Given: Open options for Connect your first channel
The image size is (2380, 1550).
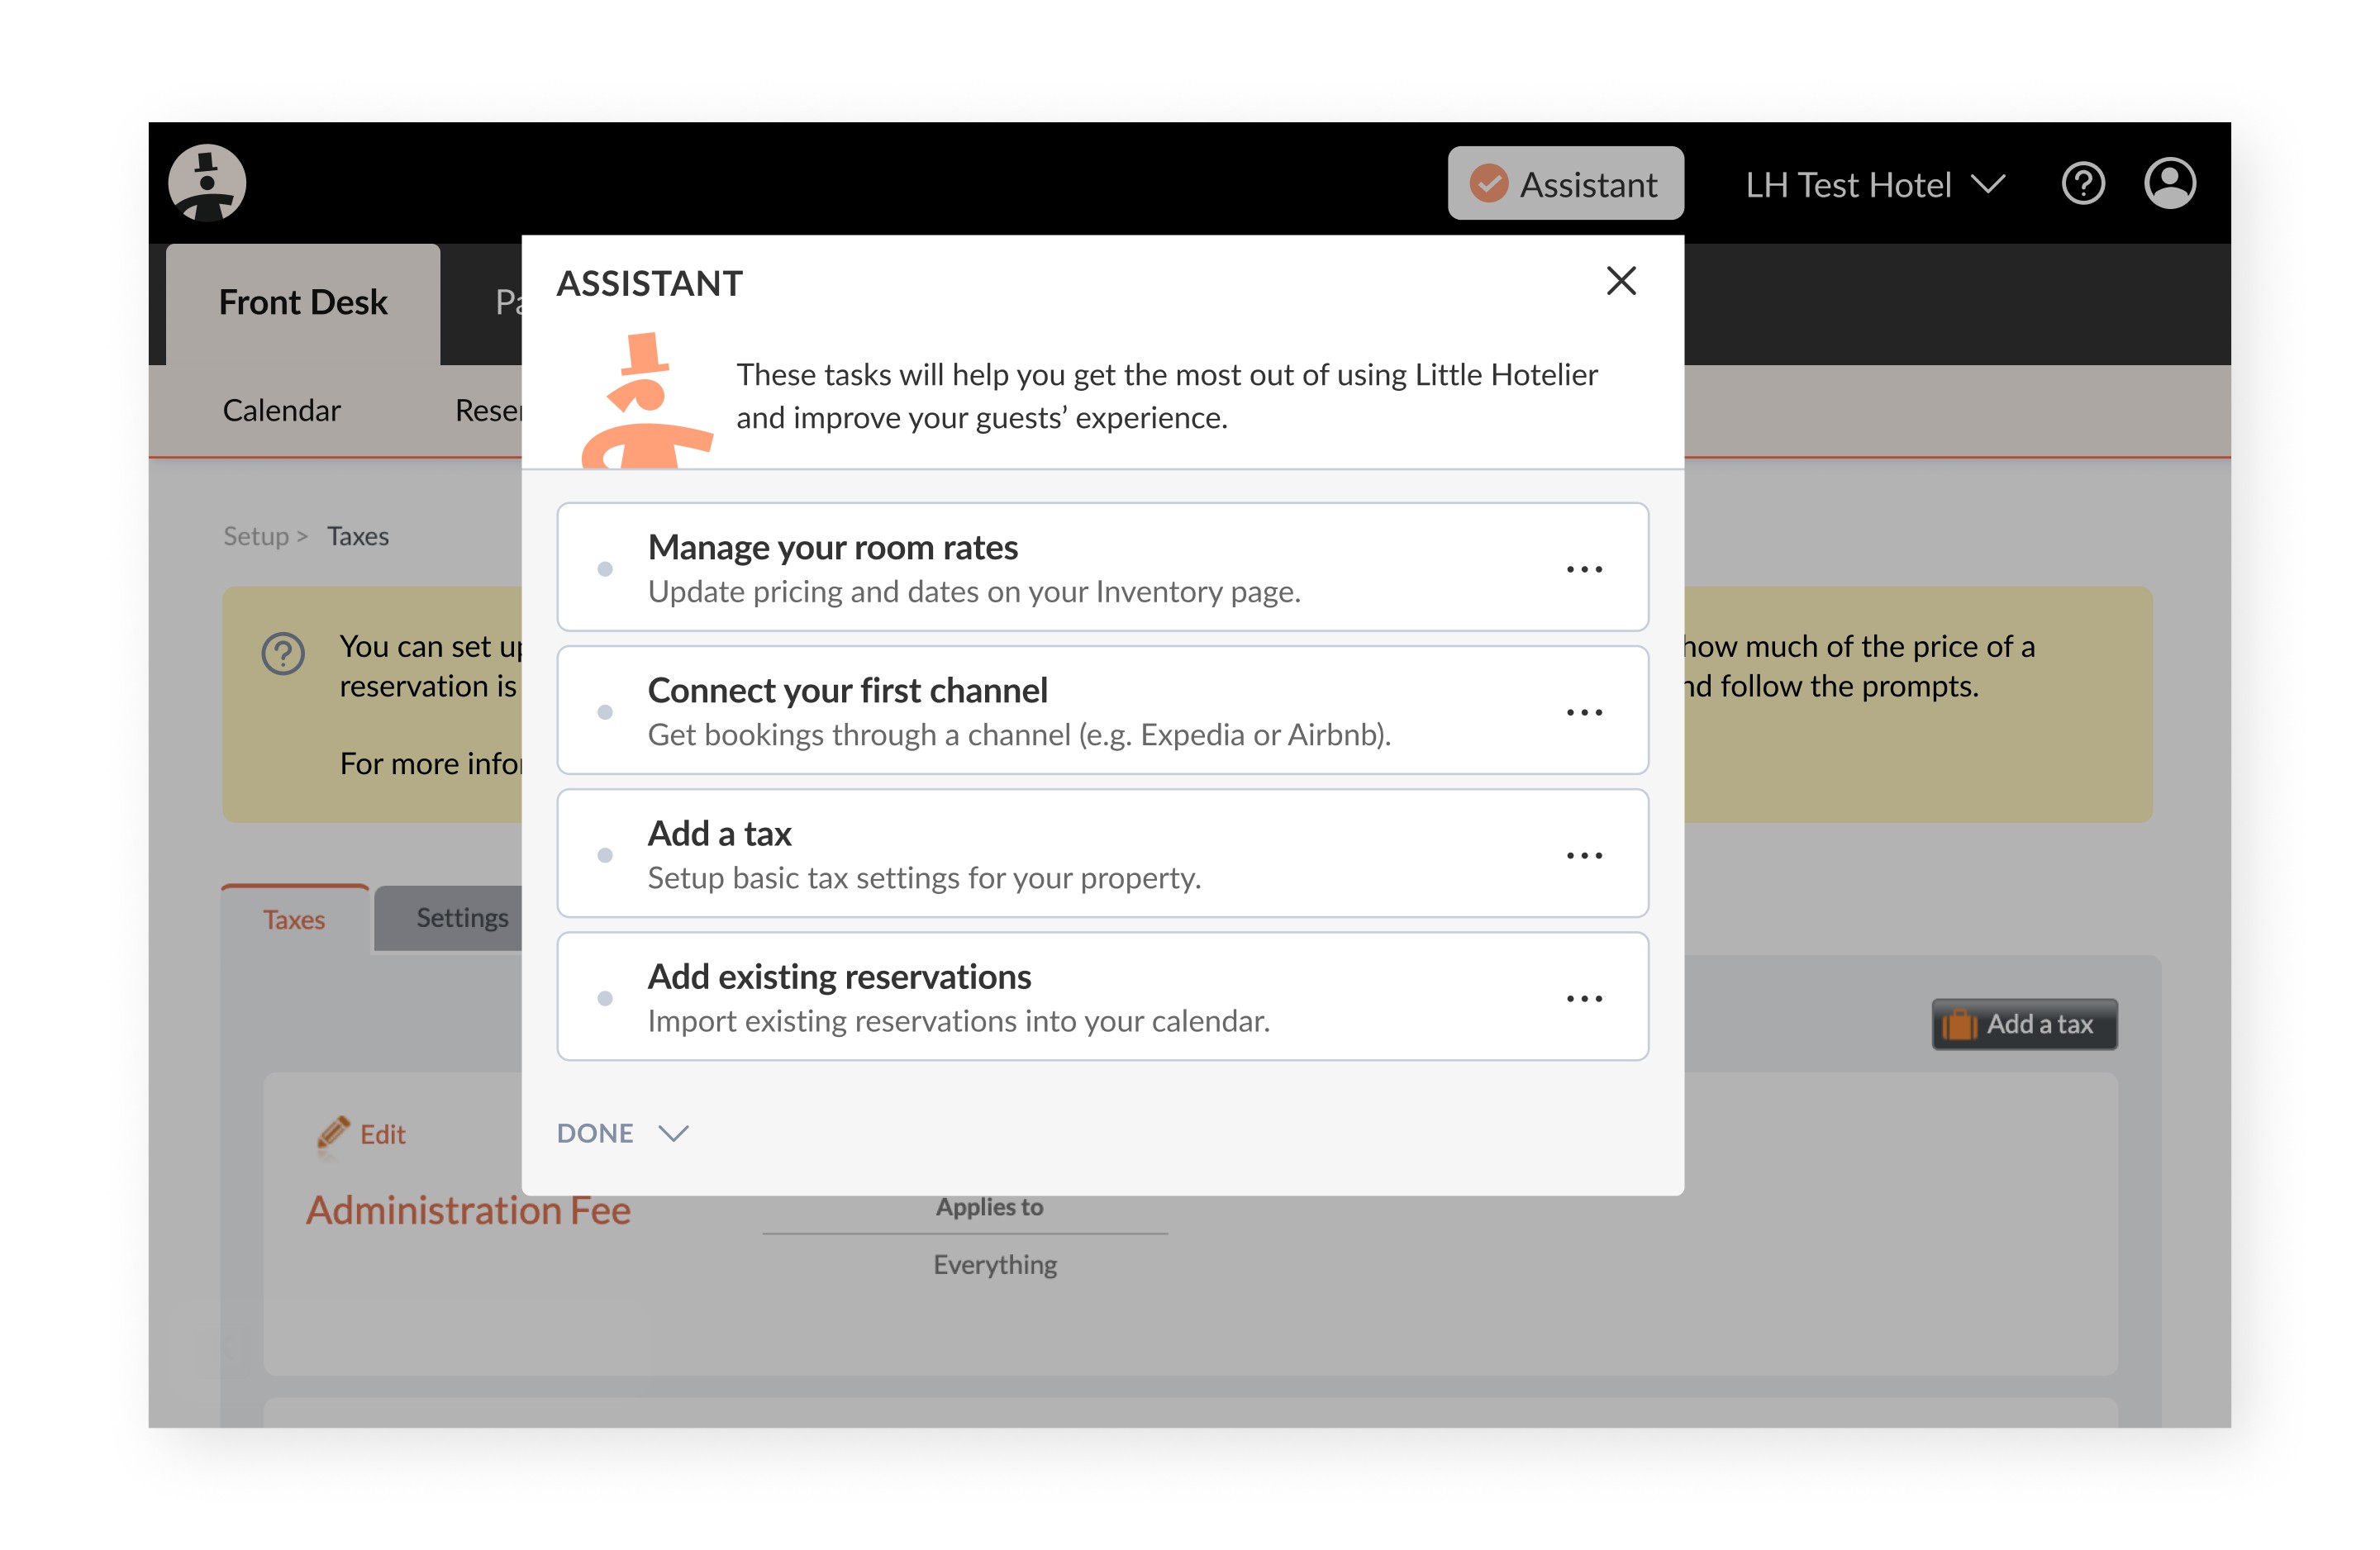Looking at the screenshot, I should [1583, 712].
